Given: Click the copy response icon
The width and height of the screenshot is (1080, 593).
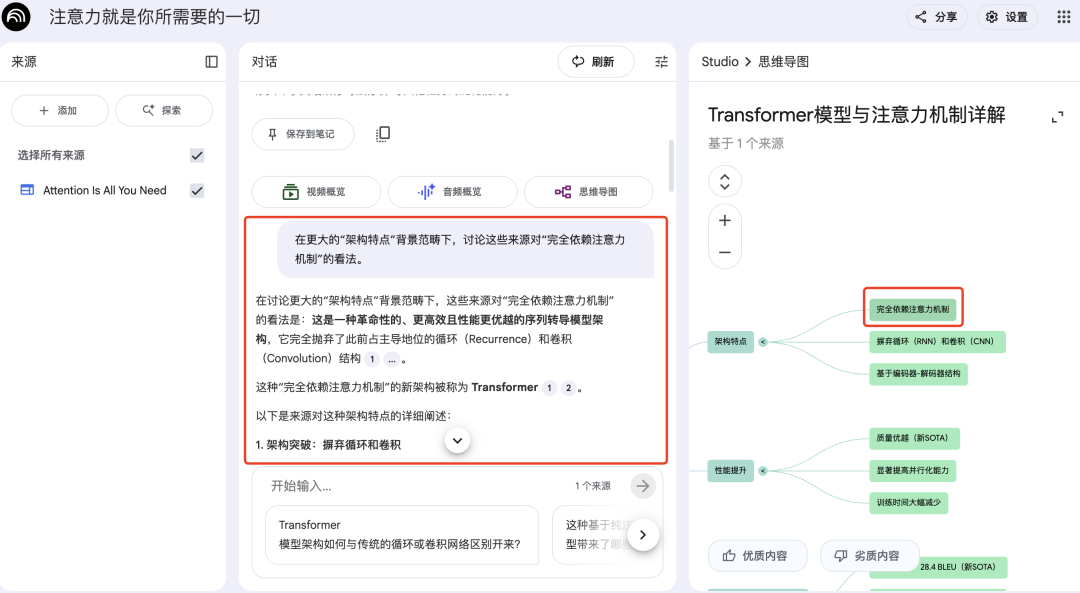Looking at the screenshot, I should (383, 134).
